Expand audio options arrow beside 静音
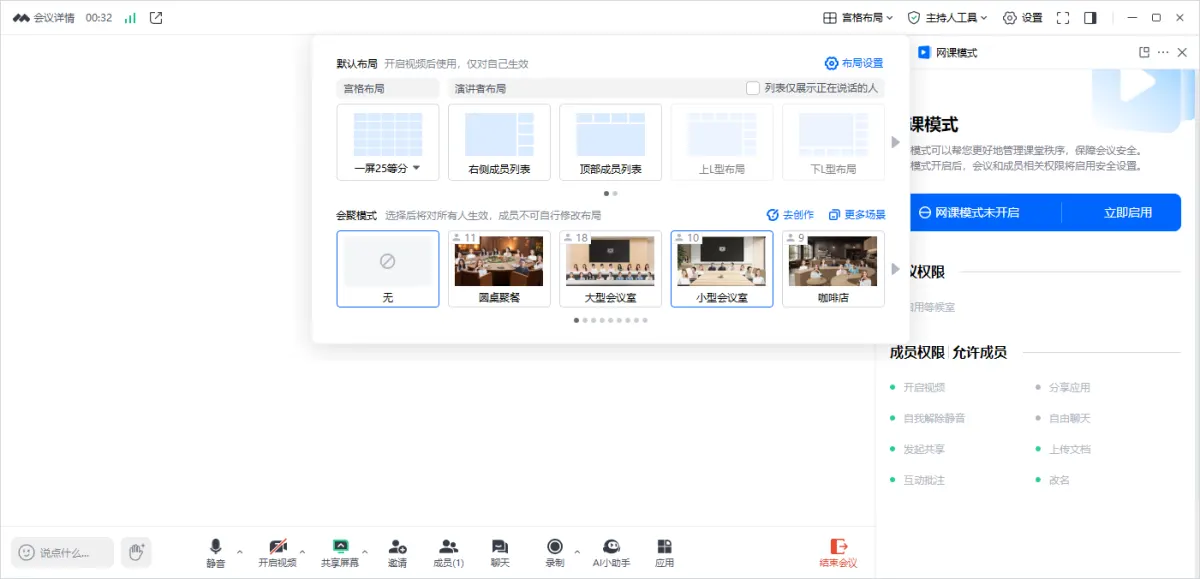The width and height of the screenshot is (1200, 579). click(x=239, y=551)
